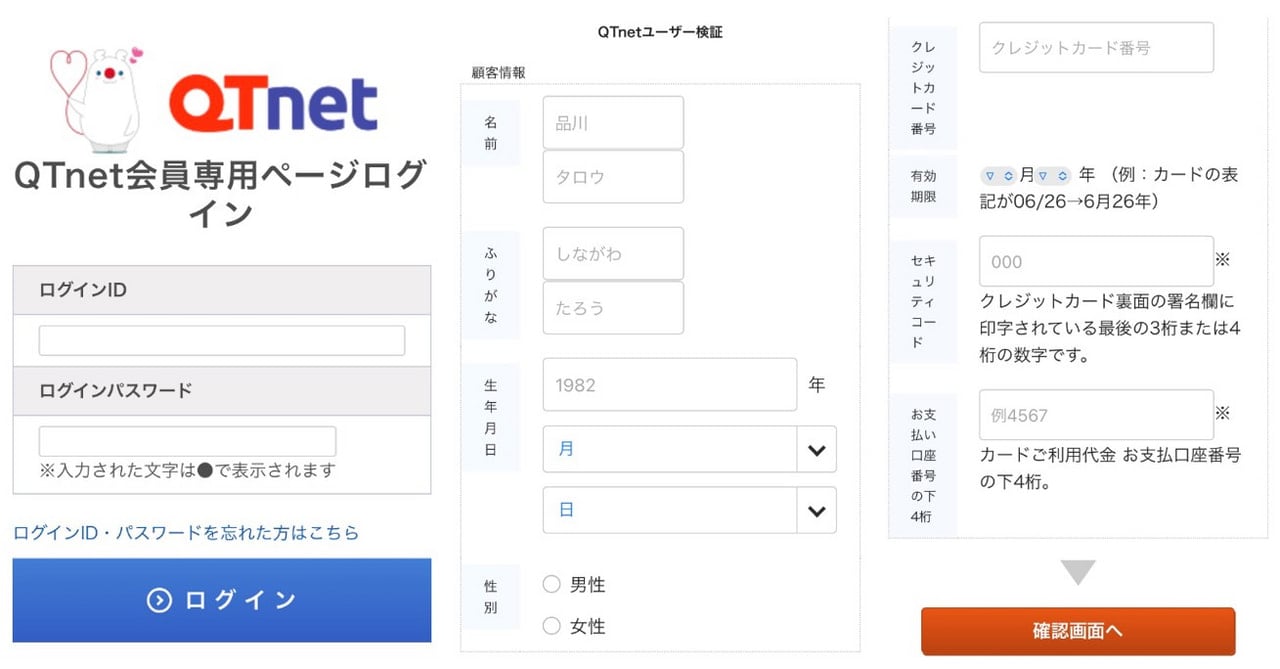
Task: Focus the ログインパスワード input field
Action: (x=187, y=441)
